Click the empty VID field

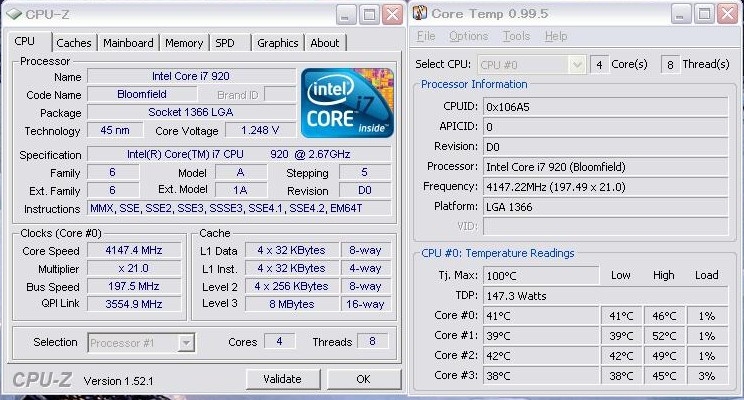[x=605, y=226]
